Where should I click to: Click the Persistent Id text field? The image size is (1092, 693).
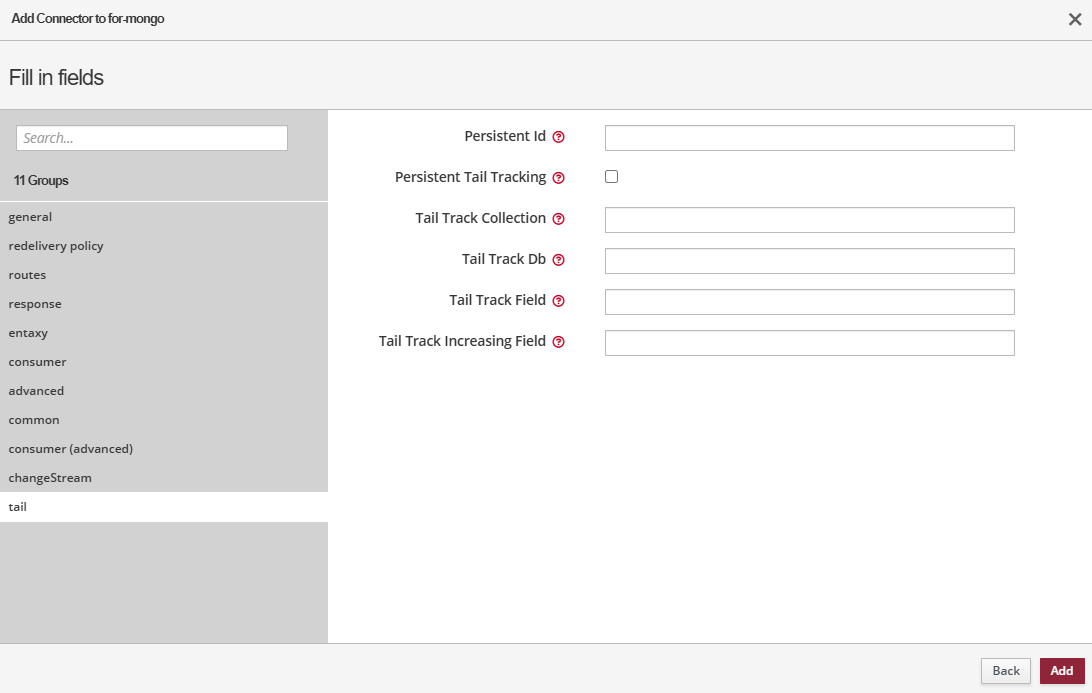click(809, 138)
